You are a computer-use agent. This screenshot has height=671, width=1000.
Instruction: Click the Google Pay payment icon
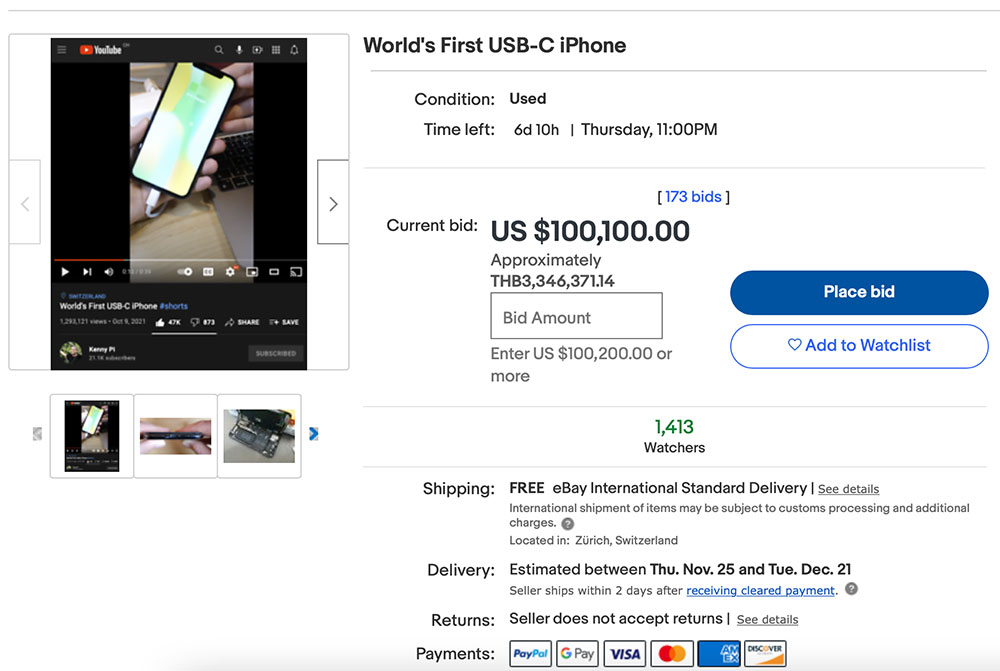point(577,654)
